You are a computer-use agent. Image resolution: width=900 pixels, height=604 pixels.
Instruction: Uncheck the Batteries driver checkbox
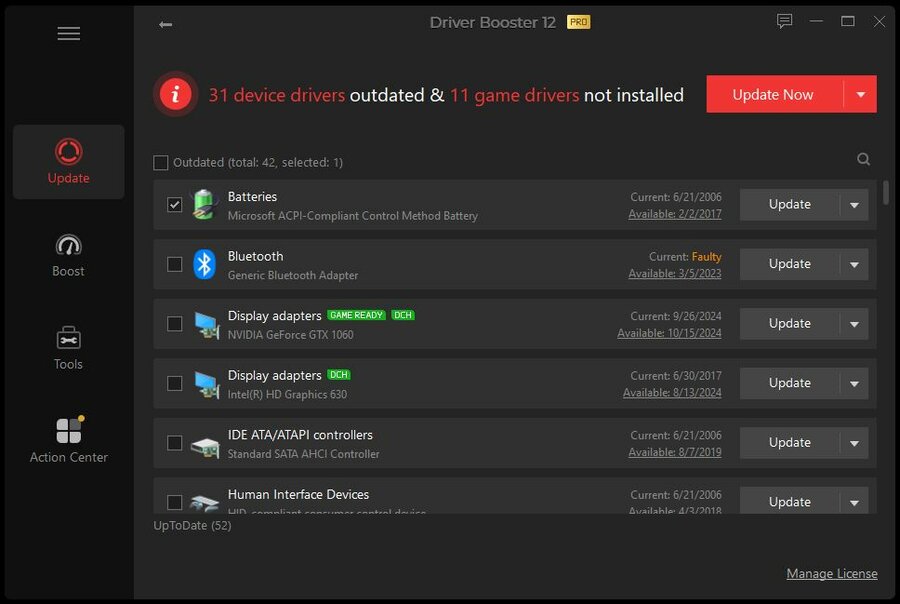[x=175, y=205]
